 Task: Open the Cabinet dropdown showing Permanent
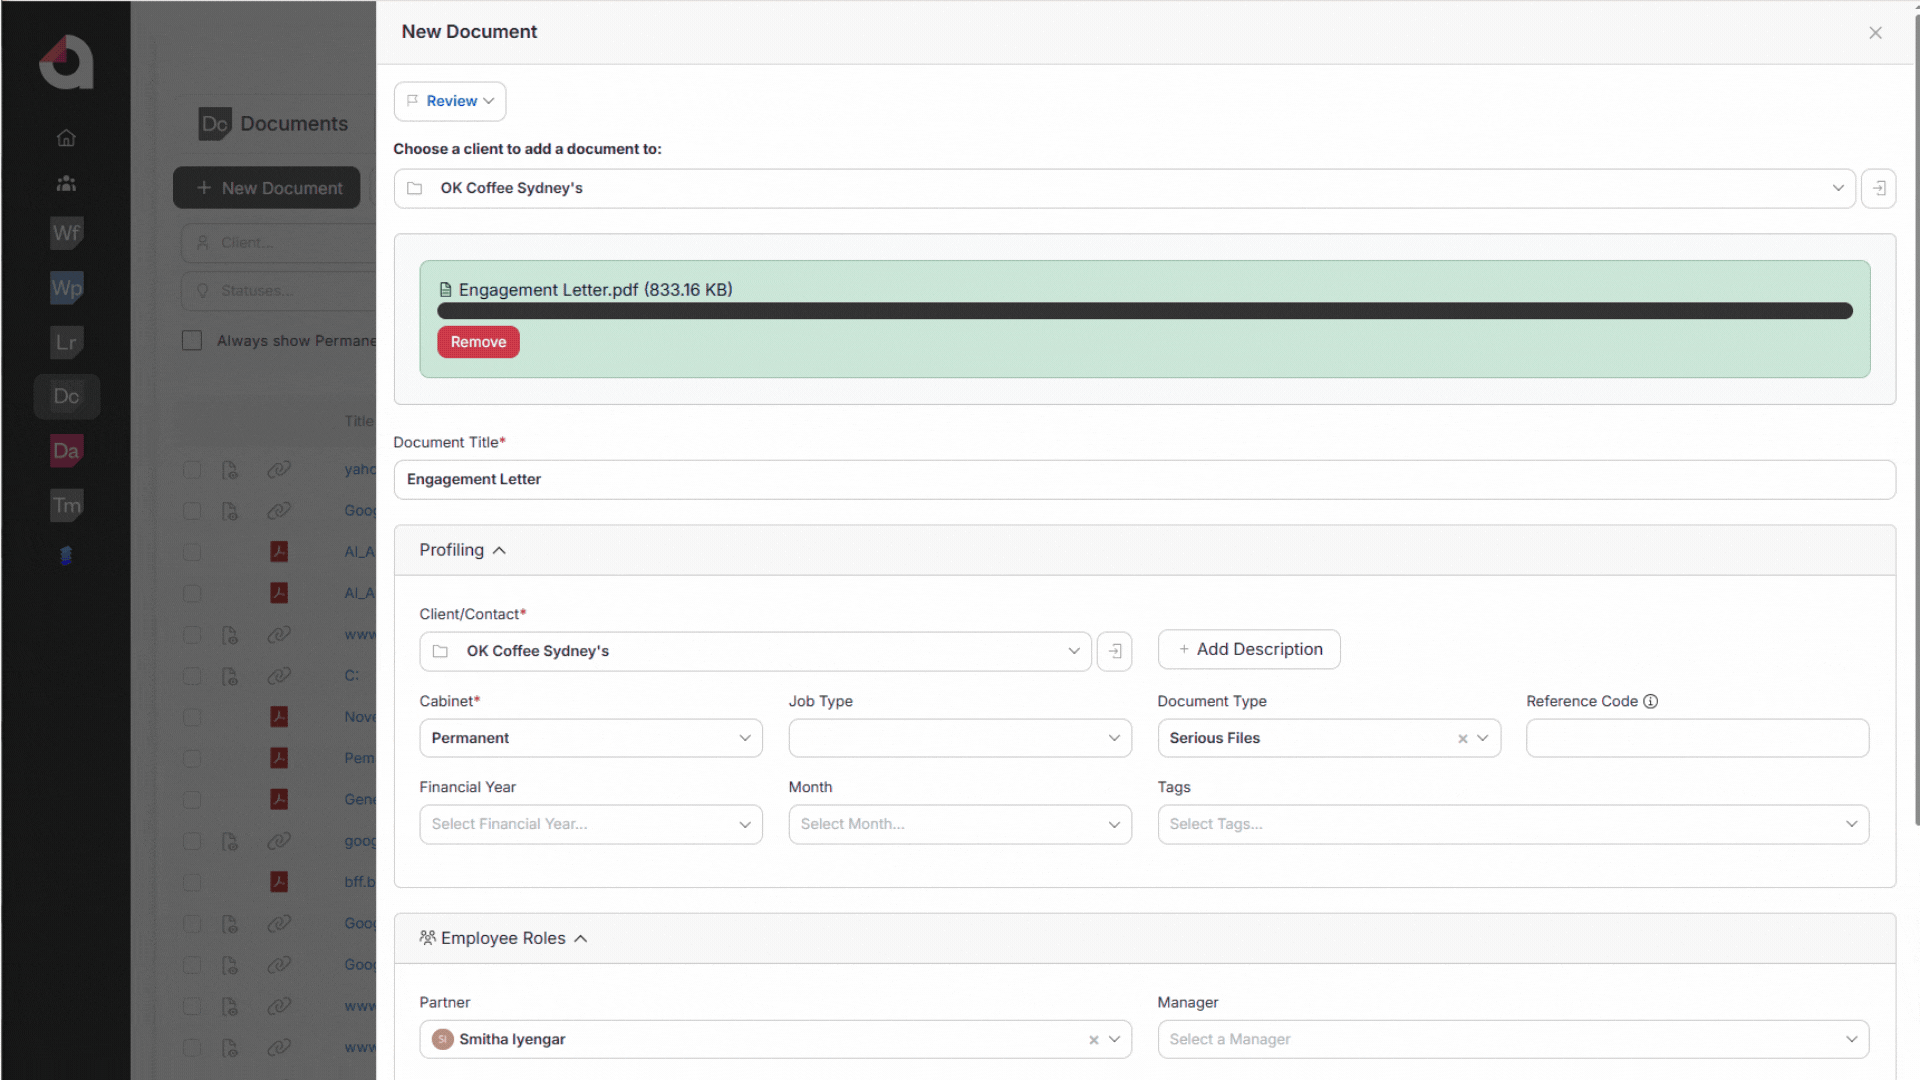pyautogui.click(x=590, y=738)
